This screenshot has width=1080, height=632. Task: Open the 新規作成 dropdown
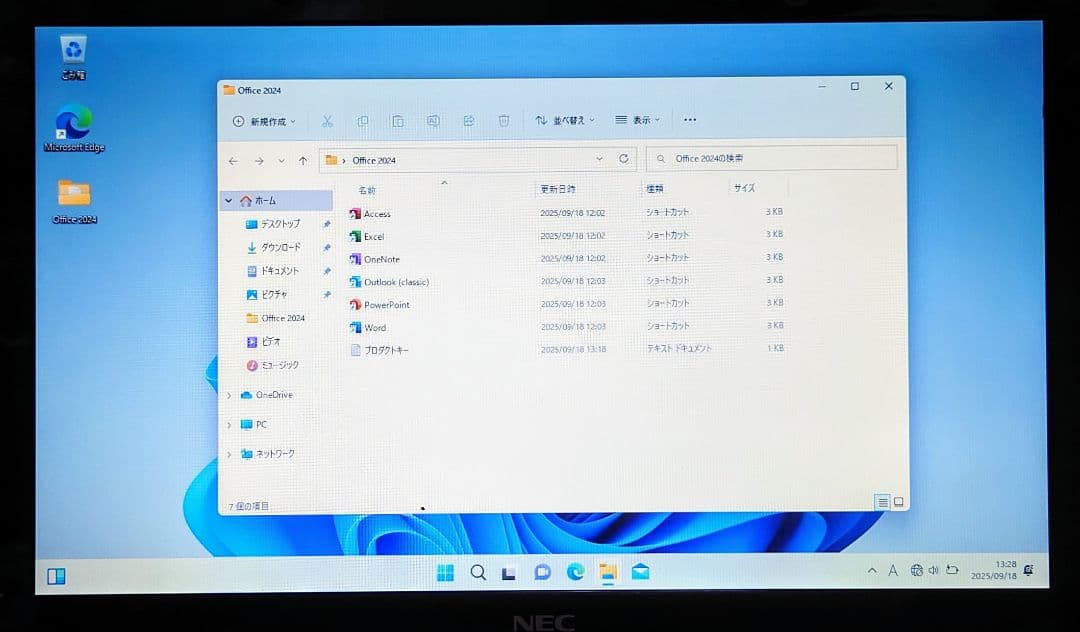(264, 122)
